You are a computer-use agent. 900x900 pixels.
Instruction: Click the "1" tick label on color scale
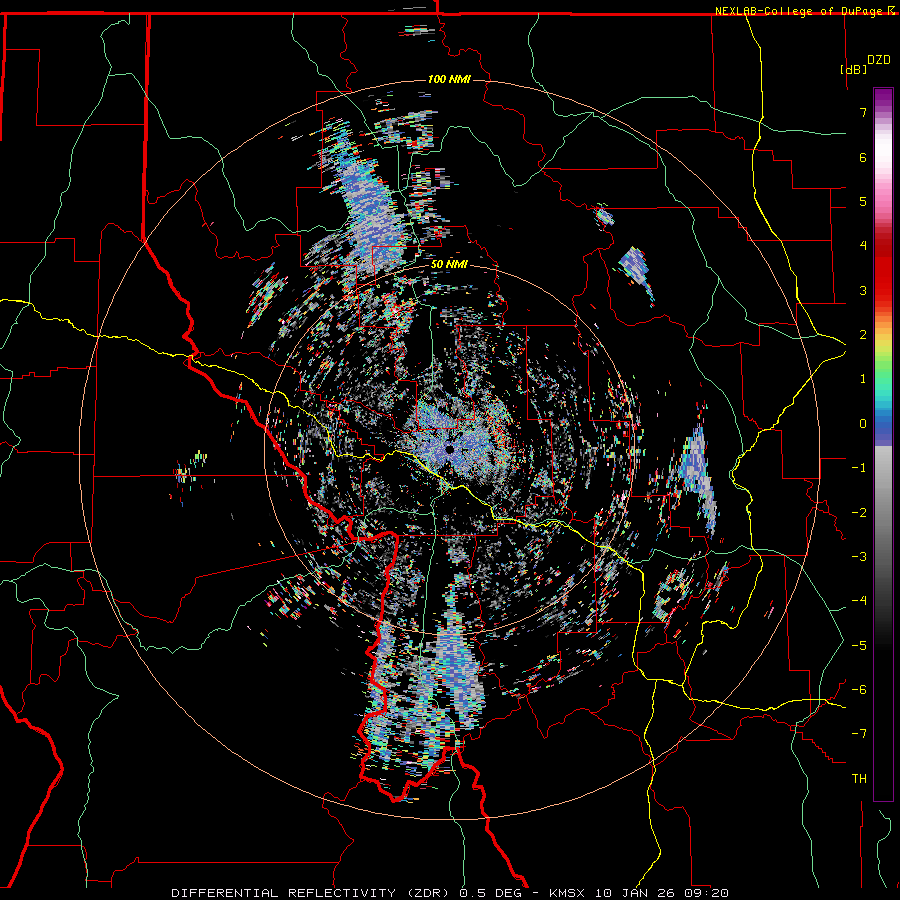point(863,379)
